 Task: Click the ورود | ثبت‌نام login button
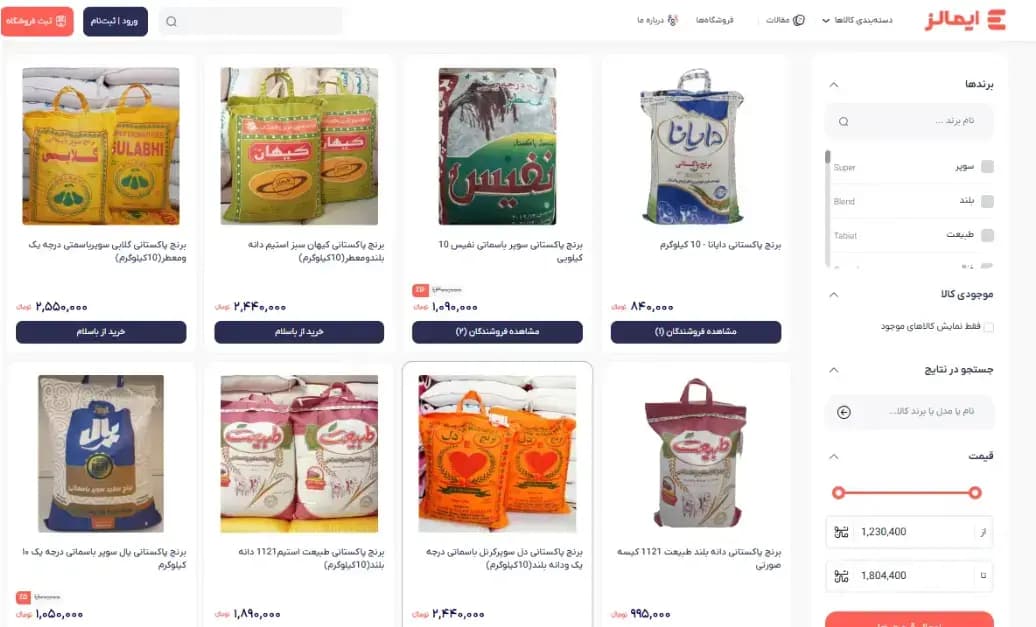coord(115,21)
